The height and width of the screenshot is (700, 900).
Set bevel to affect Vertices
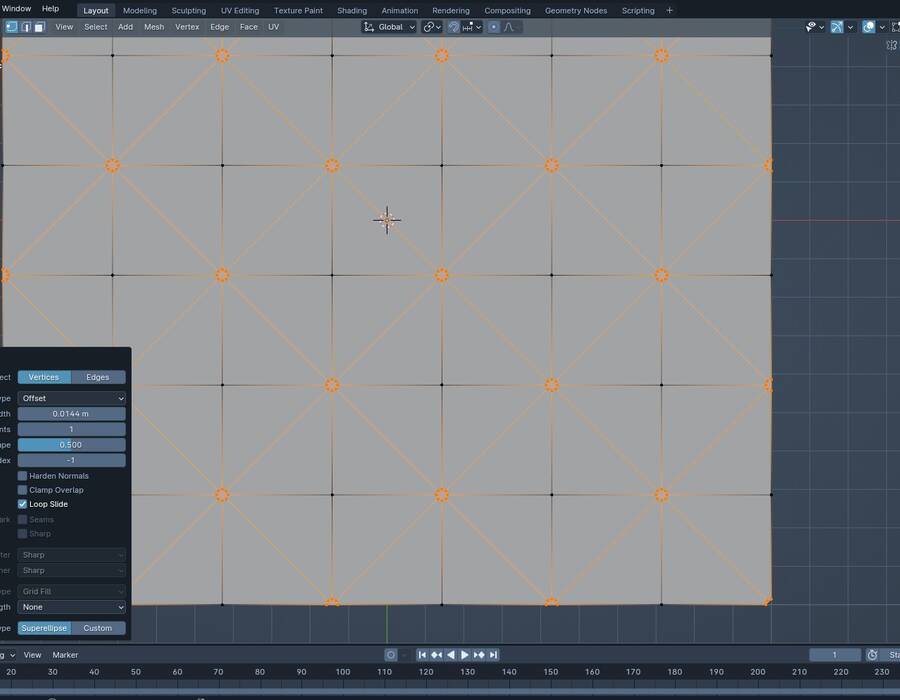(x=44, y=377)
